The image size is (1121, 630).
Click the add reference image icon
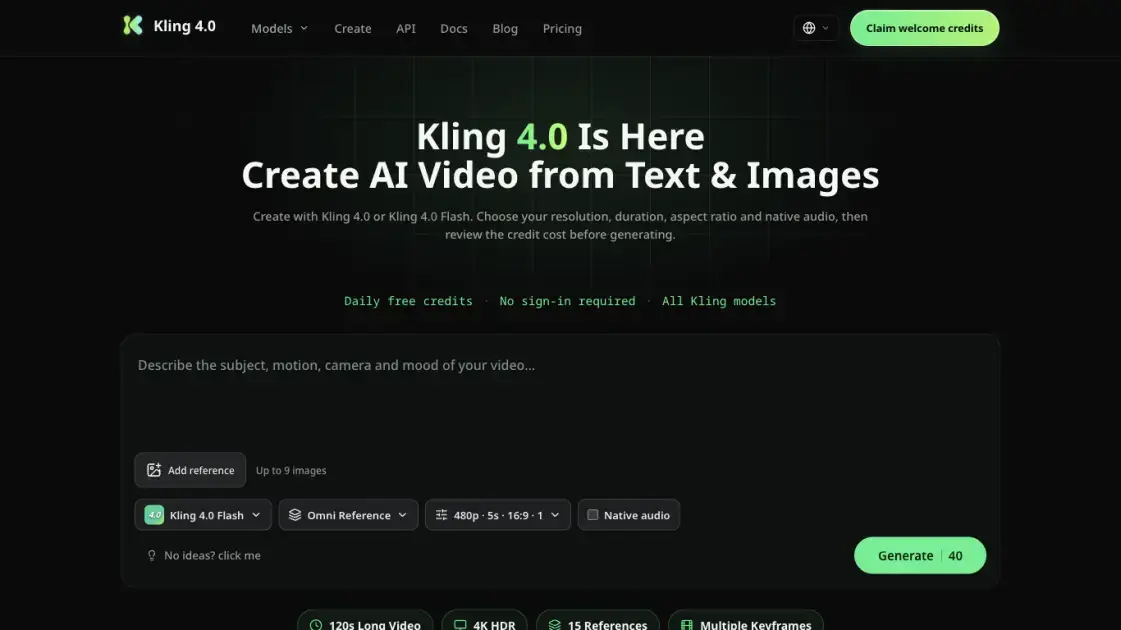coord(154,470)
